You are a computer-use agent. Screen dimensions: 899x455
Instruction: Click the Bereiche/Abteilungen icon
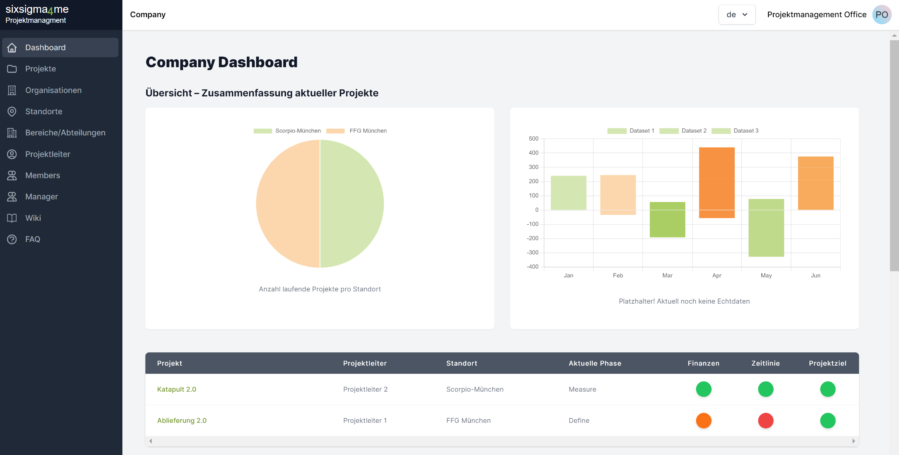[x=11, y=132]
